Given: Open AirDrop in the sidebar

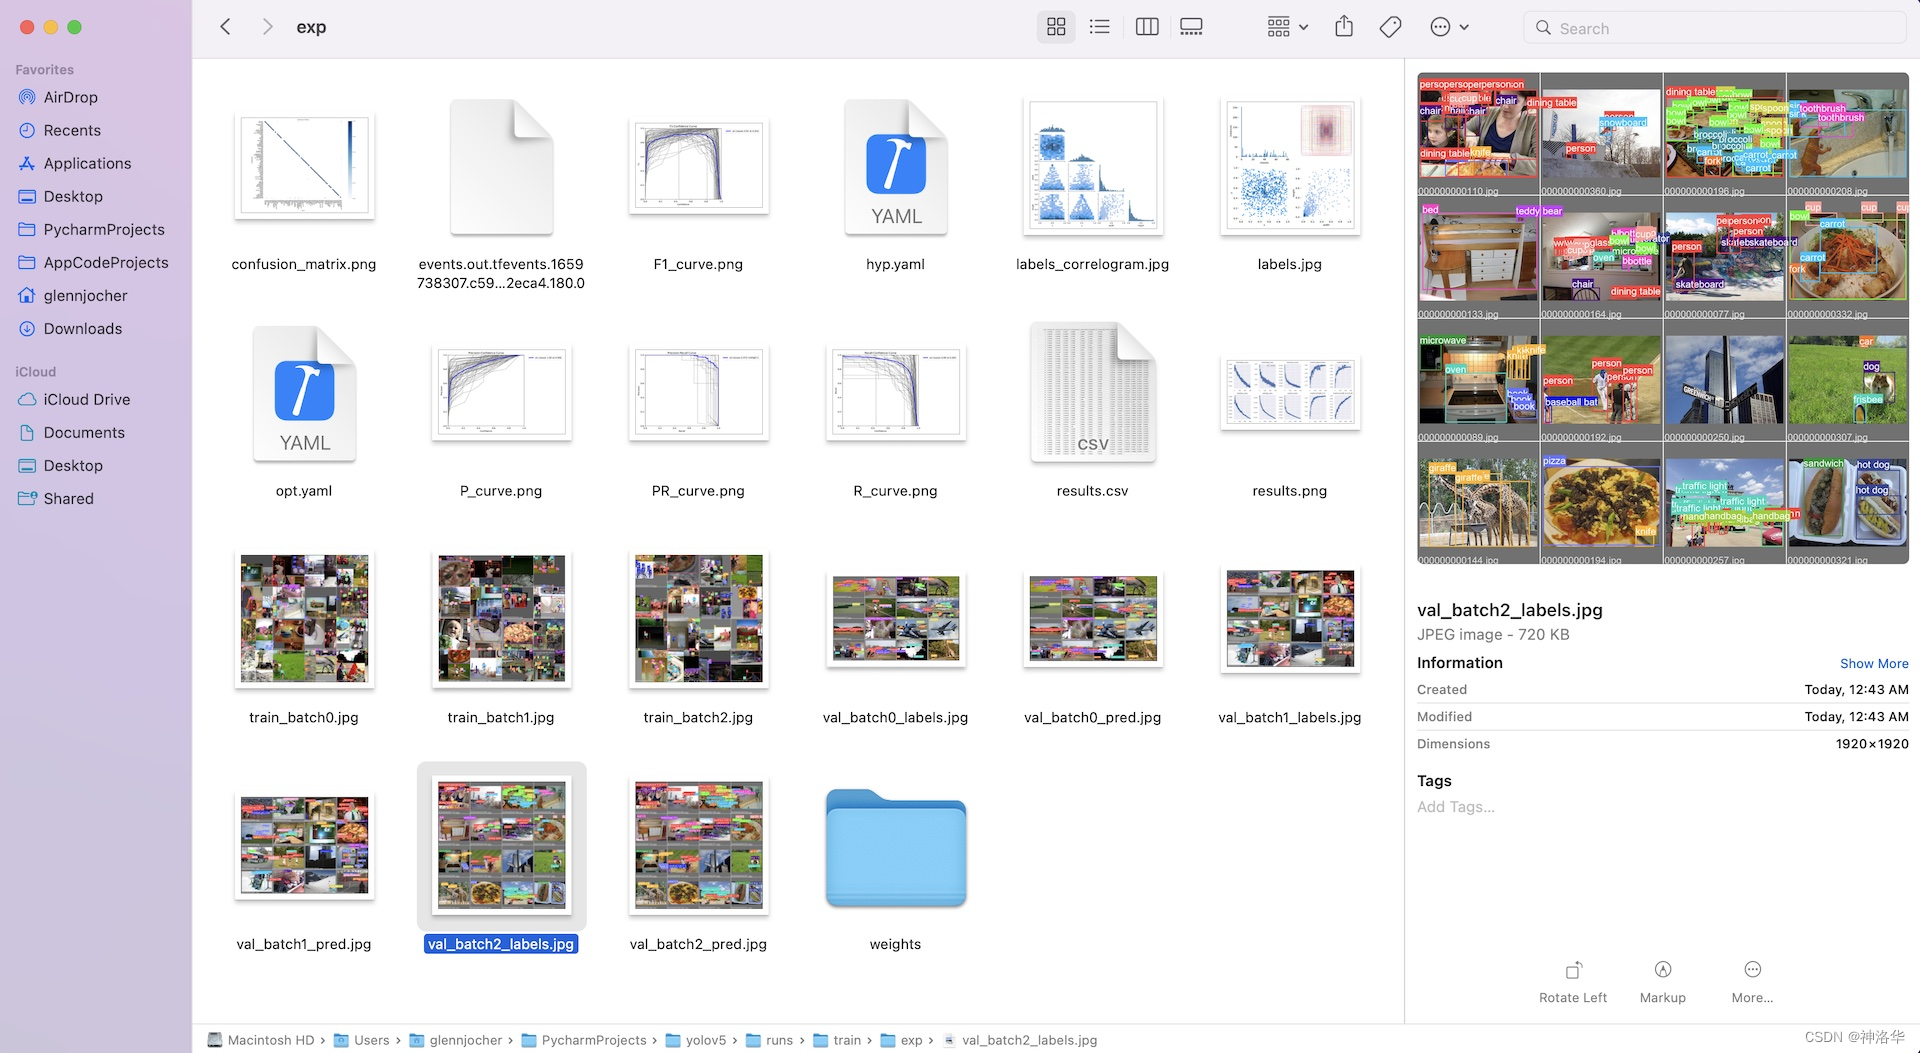Looking at the screenshot, I should tap(71, 97).
